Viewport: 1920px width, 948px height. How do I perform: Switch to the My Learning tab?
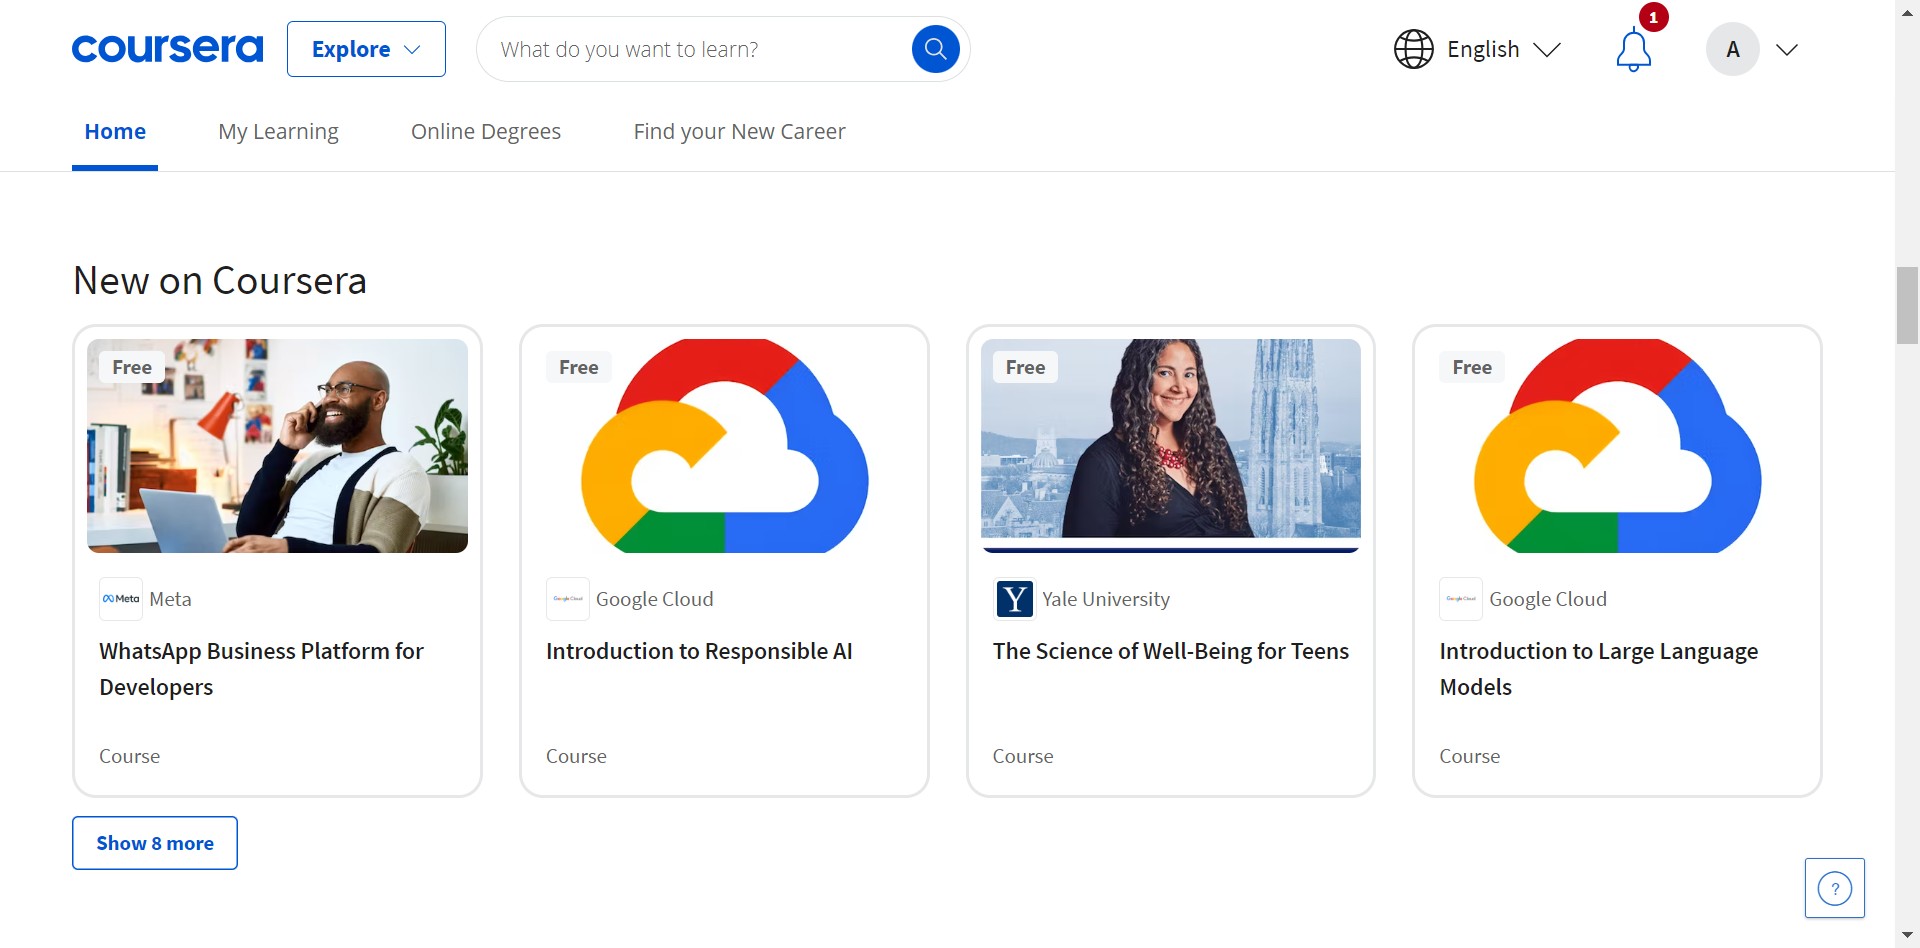click(x=278, y=132)
